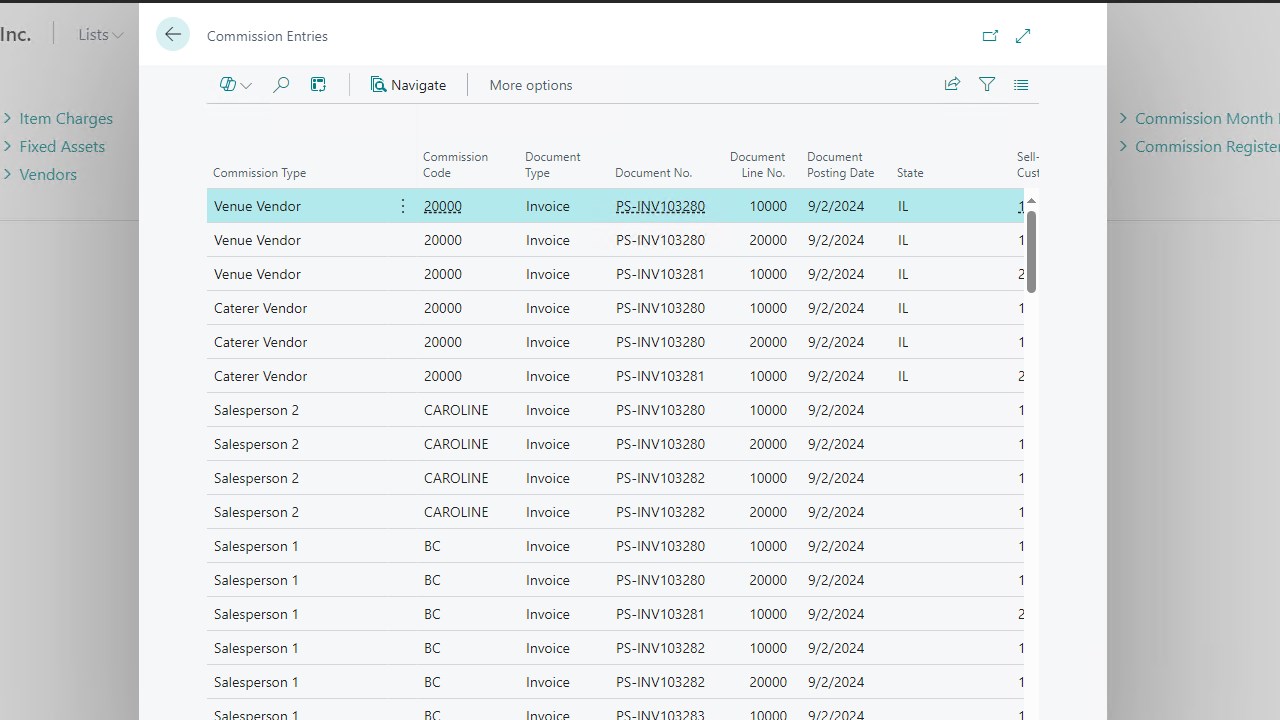This screenshot has height=720, width=1280.
Task: Click the back arrow button
Action: [173, 35]
